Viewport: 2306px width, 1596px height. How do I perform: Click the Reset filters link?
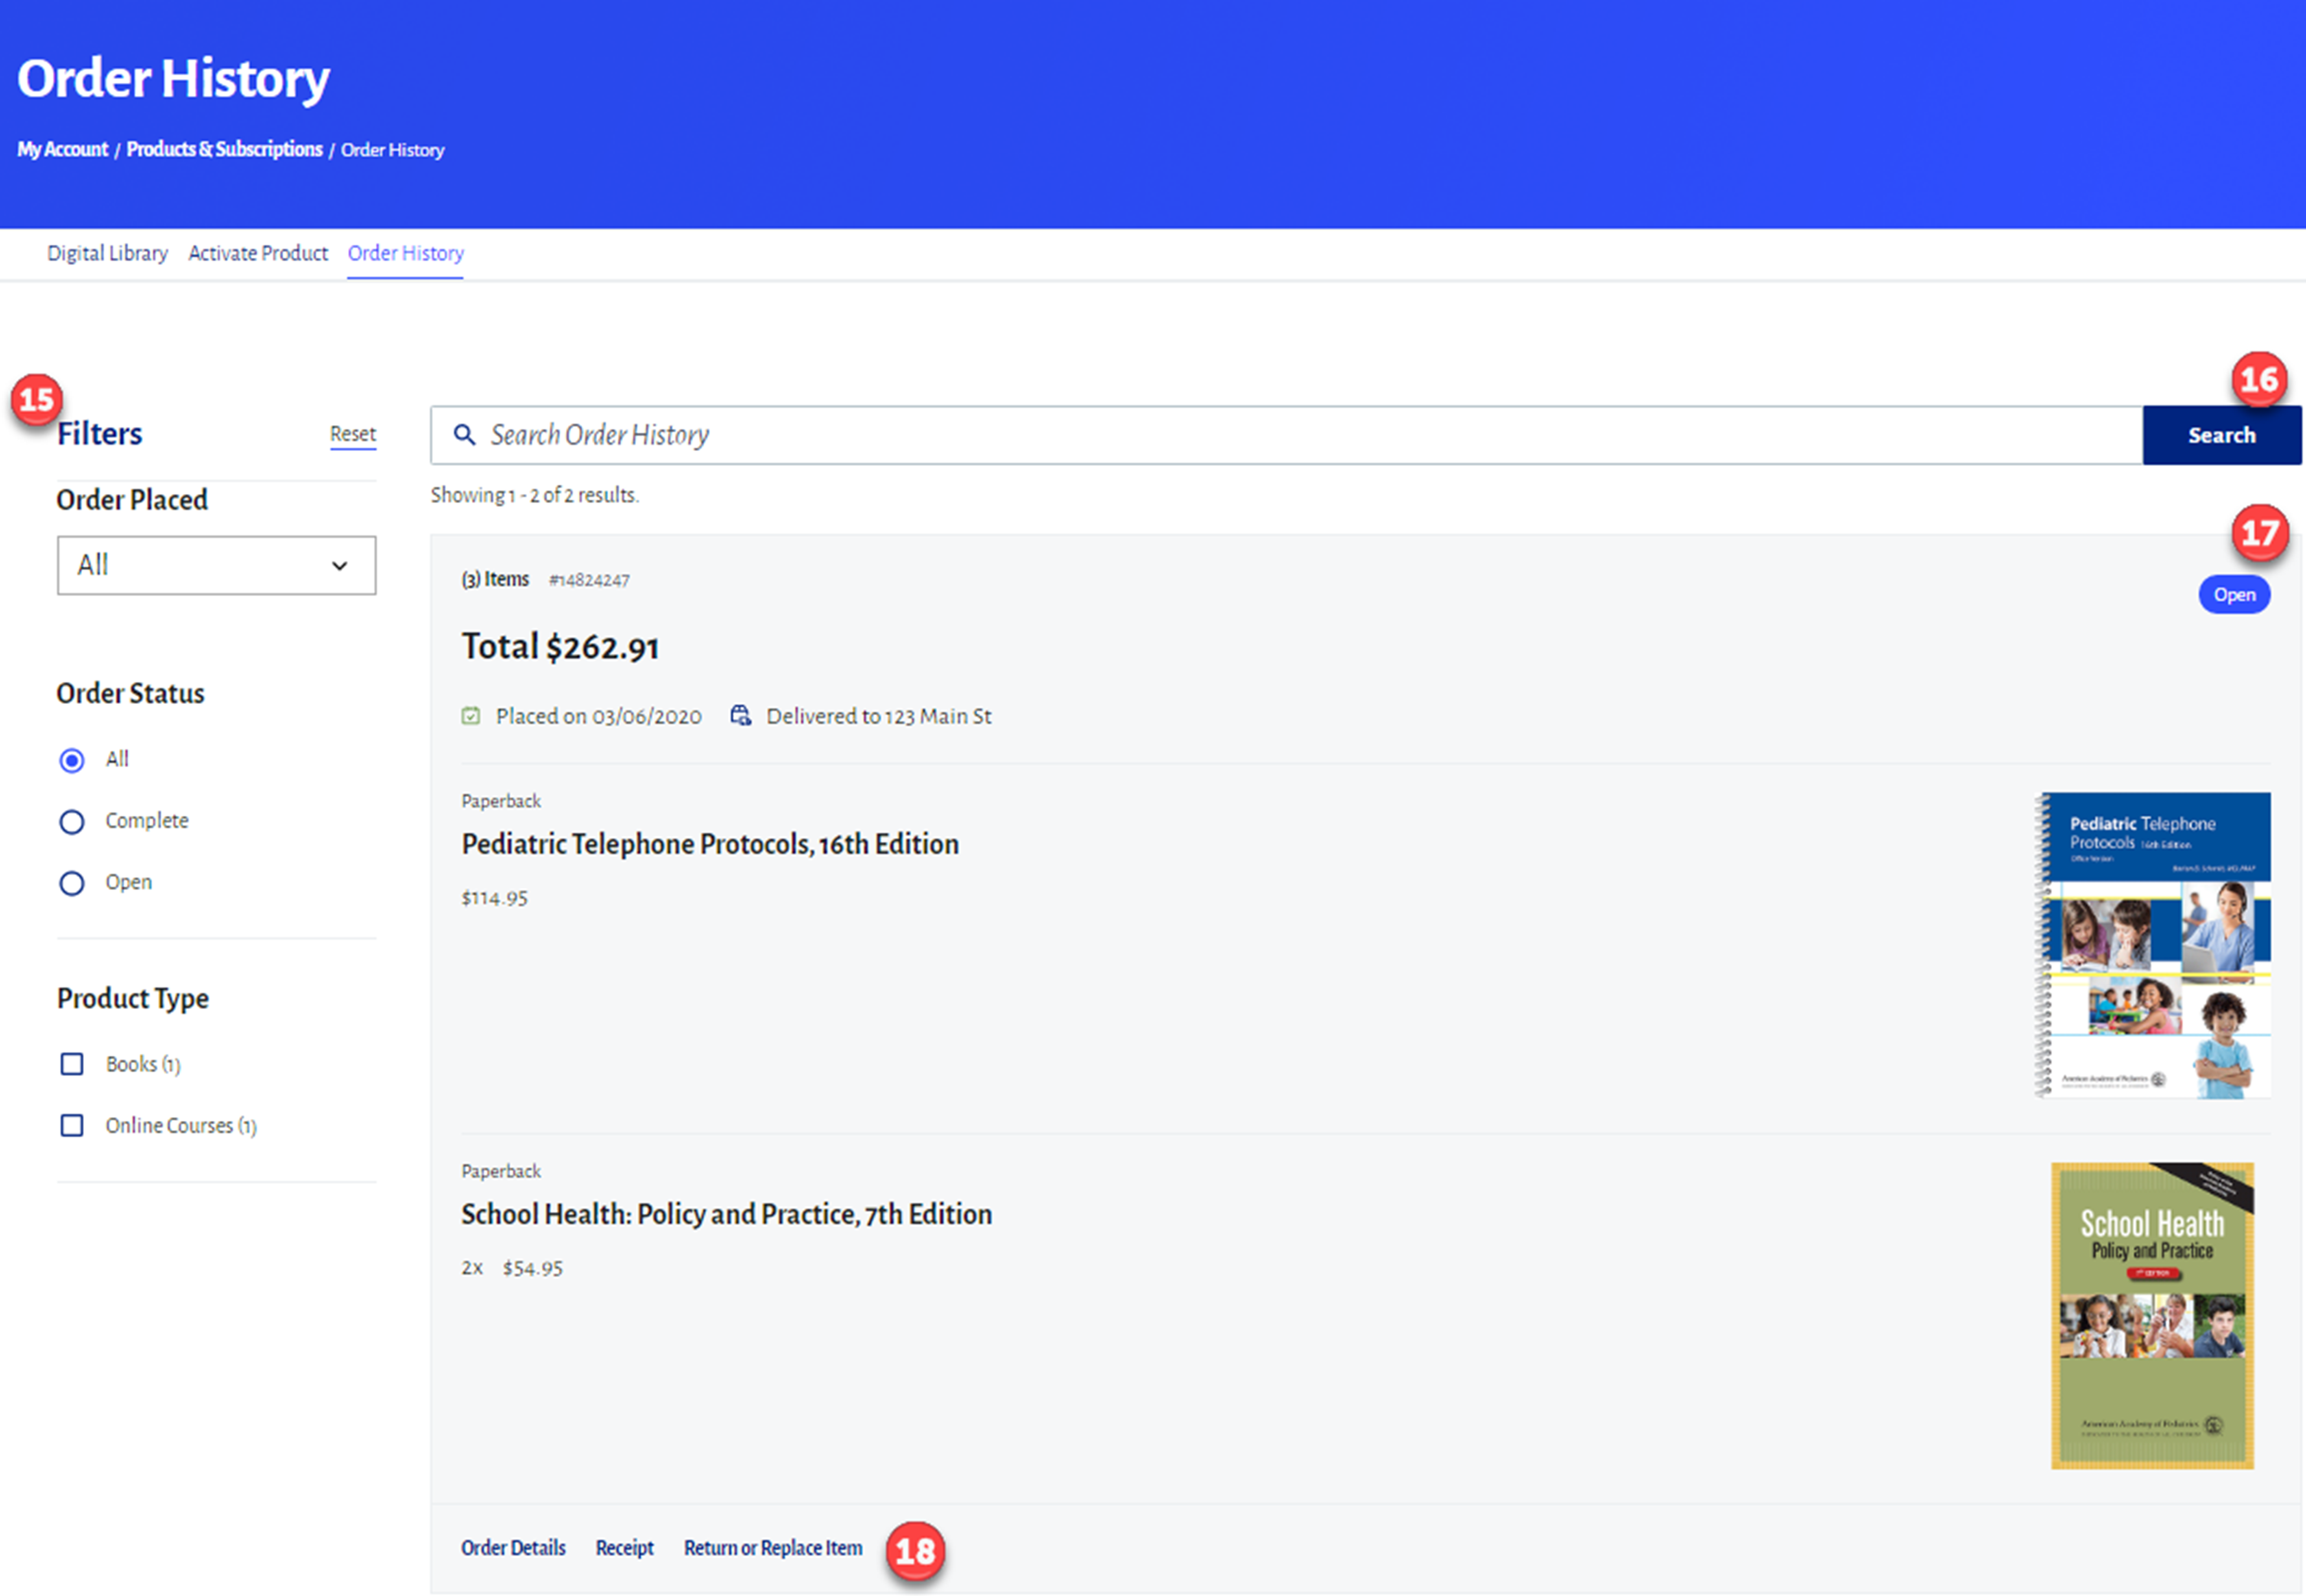(x=353, y=434)
